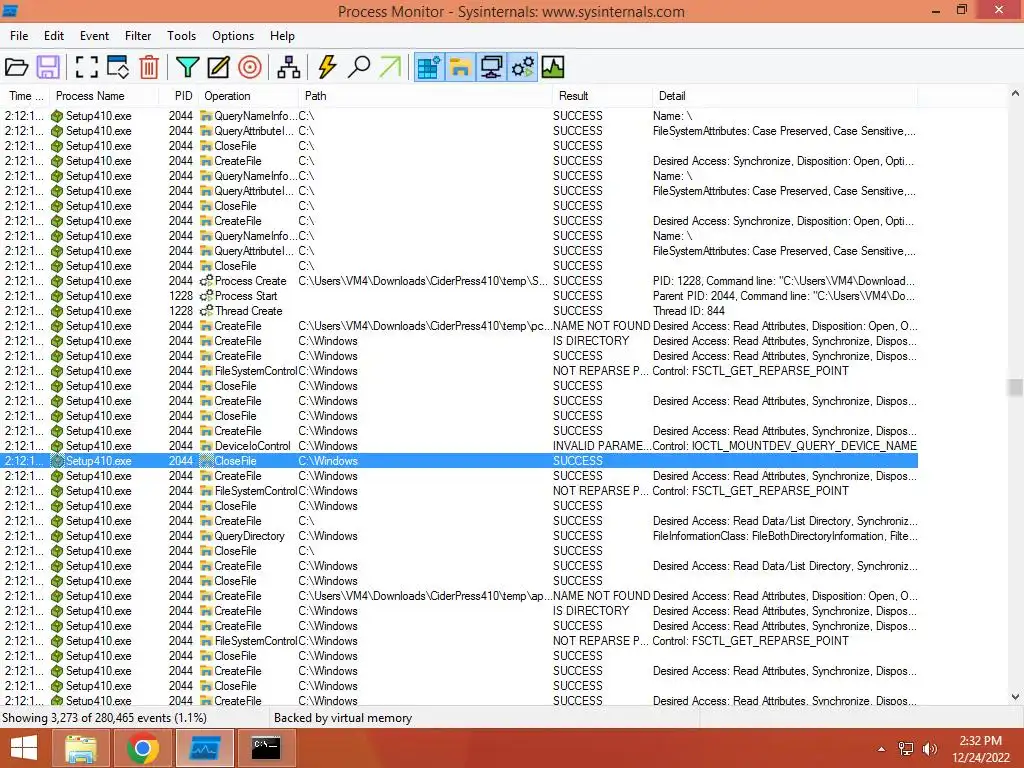Select the QueryDirectory event row
This screenshot has height=768, width=1024.
coord(460,536)
